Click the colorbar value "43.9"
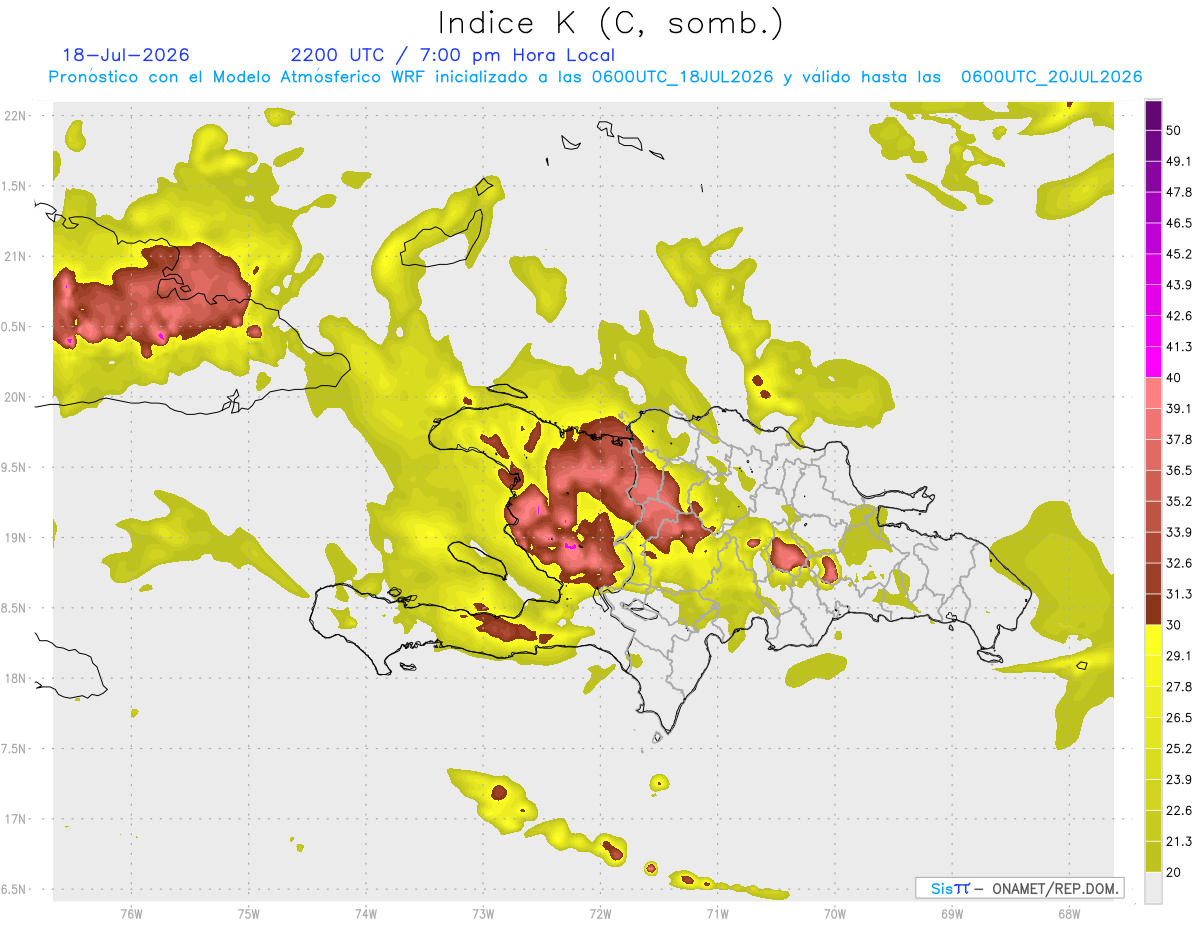Image resolution: width=1200 pixels, height=927 pixels. (x=1179, y=285)
